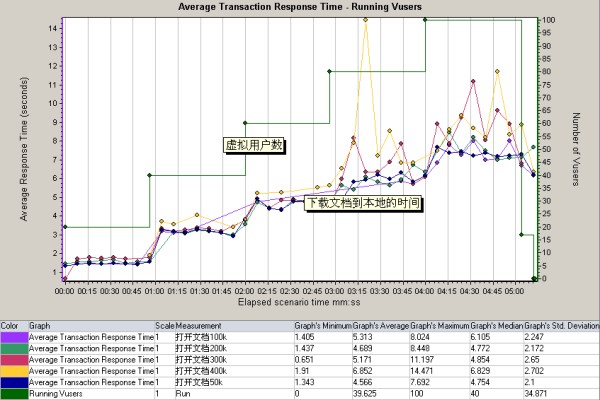The width and height of the screenshot is (600, 400).
Task: Click the dark blue swatch for 打开文档50k
Action: (14, 382)
